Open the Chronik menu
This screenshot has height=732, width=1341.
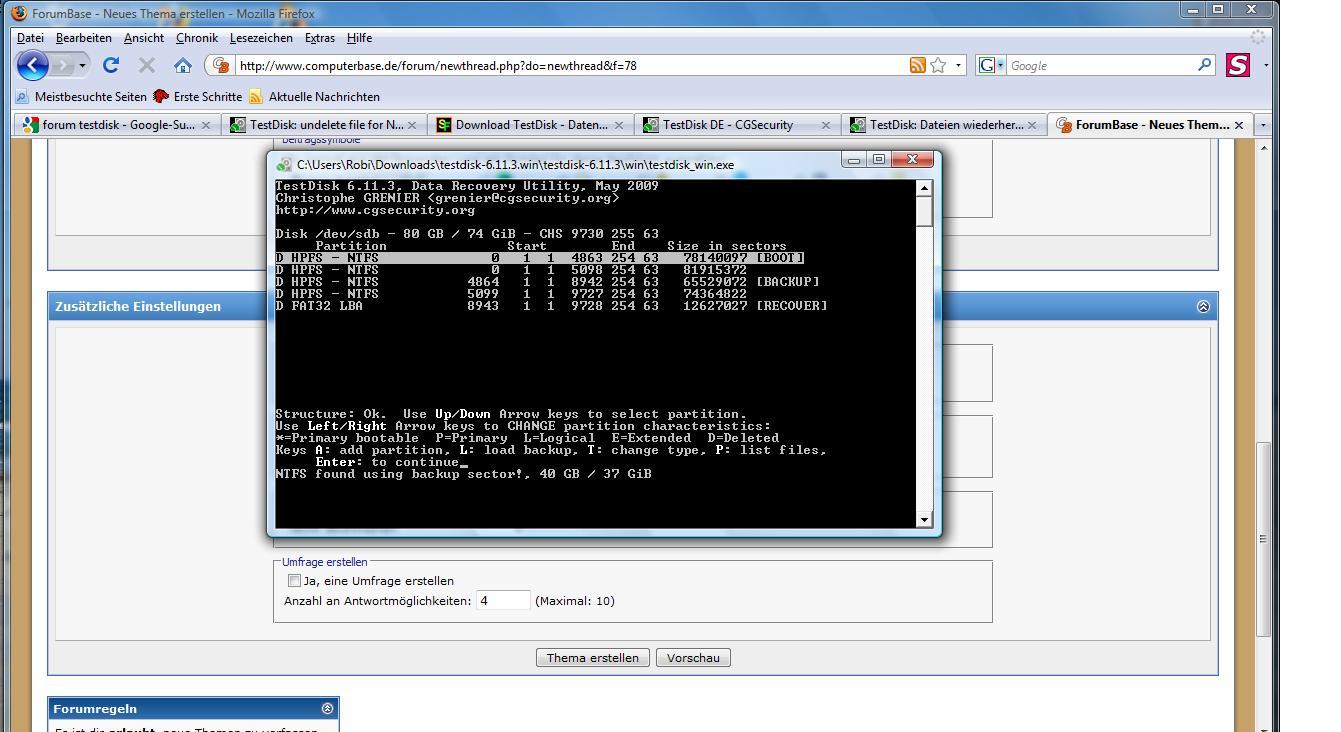coord(197,38)
